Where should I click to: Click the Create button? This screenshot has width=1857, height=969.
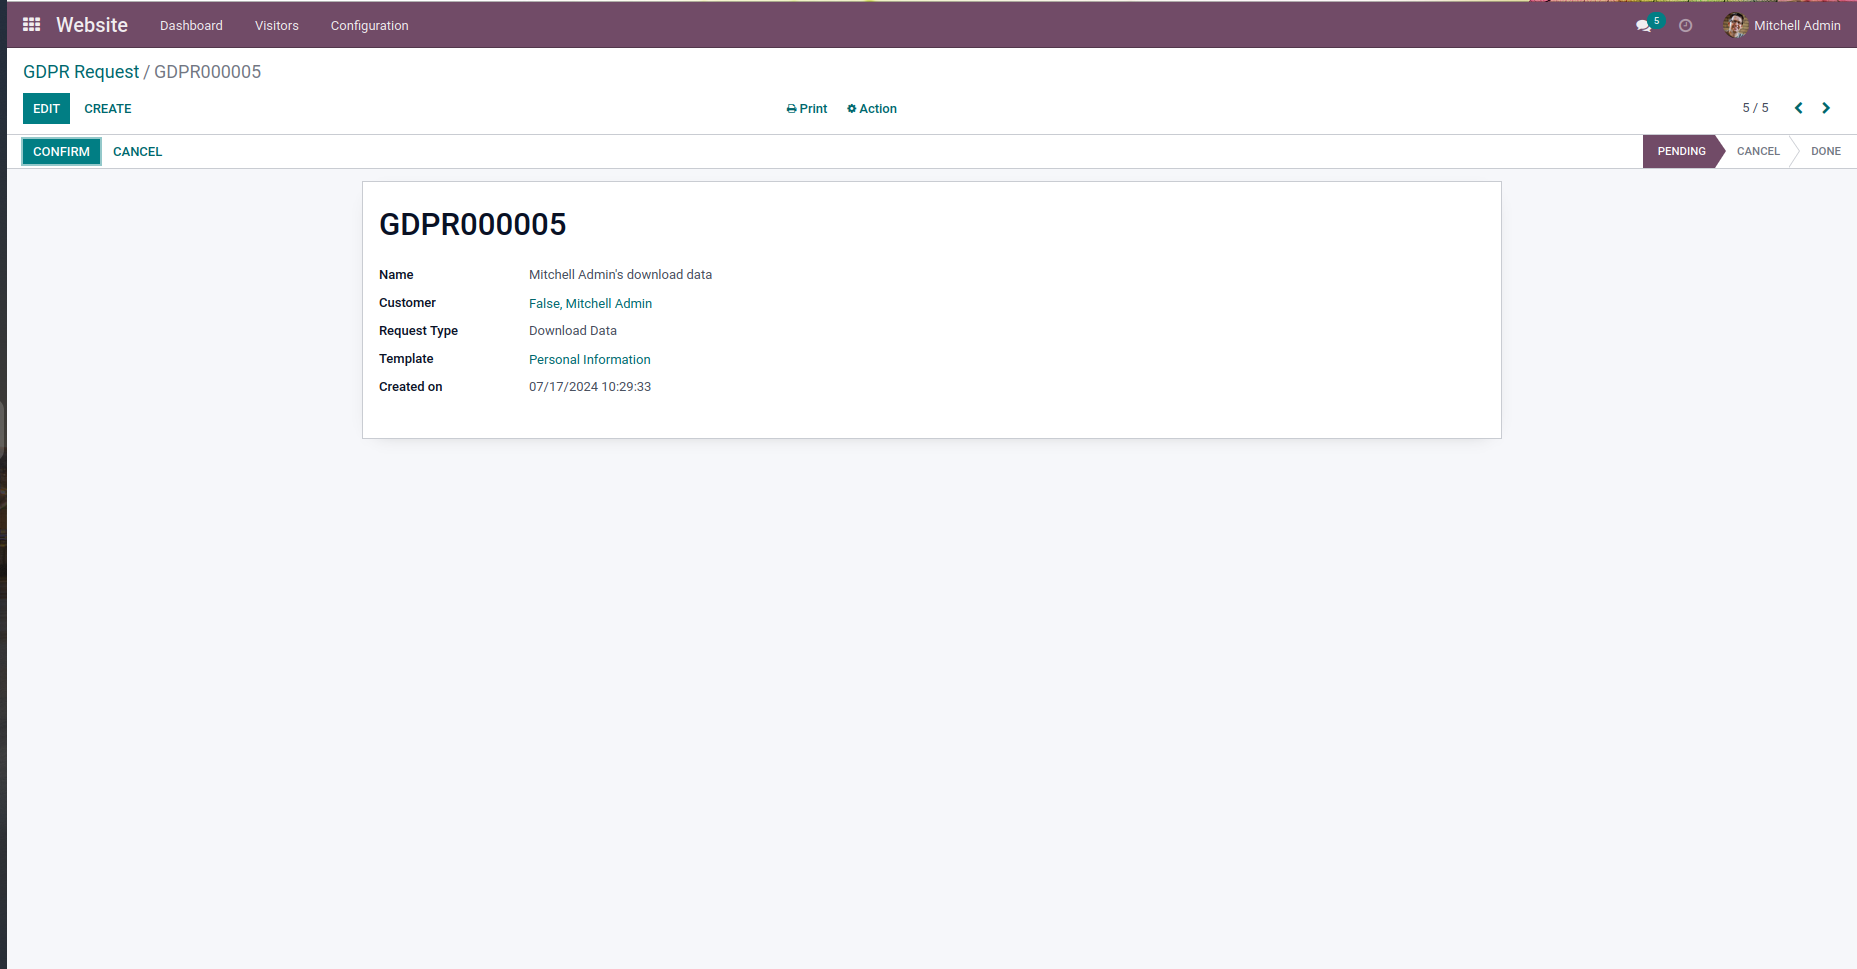[x=108, y=109]
